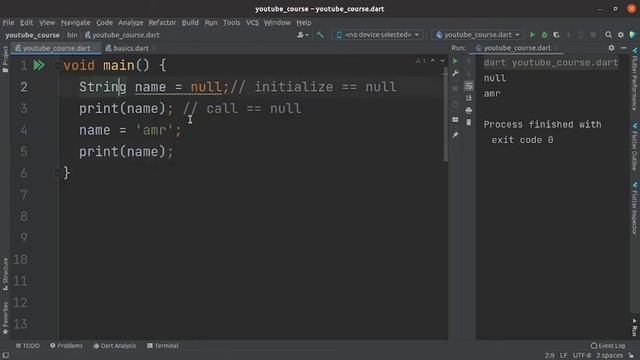This screenshot has width=640, height=360.
Task: Jump to previous highlighted problem arrow
Action: tap(433, 61)
